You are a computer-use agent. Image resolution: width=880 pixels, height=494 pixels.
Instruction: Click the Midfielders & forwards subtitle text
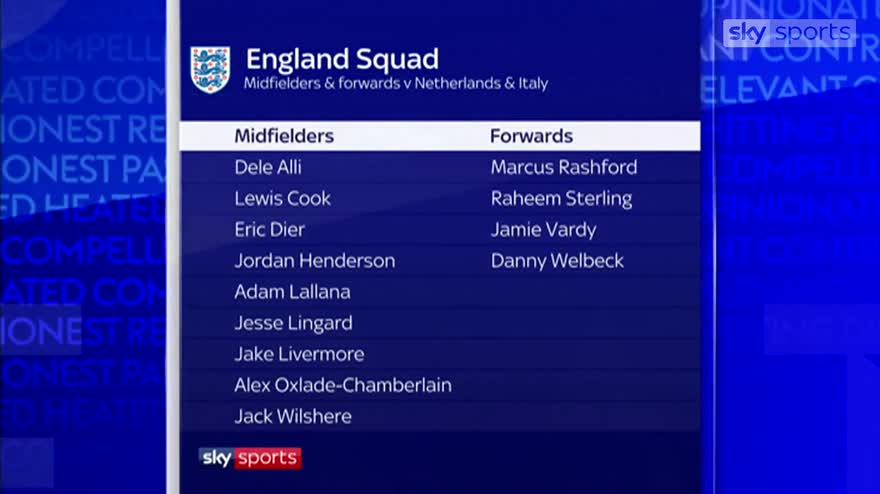click(396, 84)
